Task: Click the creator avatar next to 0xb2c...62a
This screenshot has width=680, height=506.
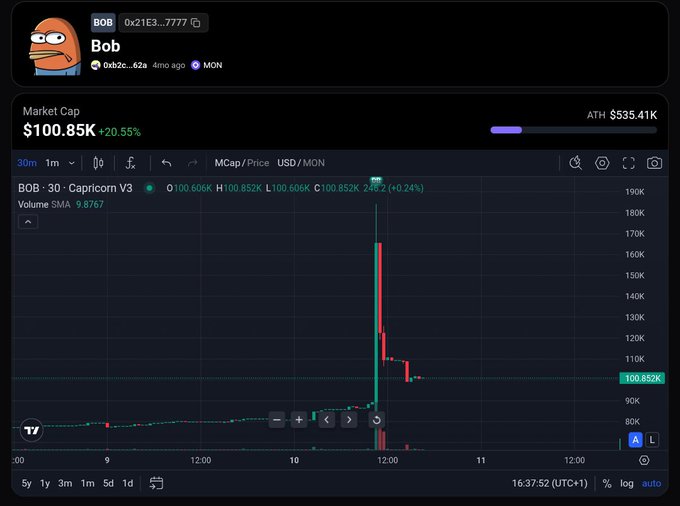Action: click(x=95, y=65)
